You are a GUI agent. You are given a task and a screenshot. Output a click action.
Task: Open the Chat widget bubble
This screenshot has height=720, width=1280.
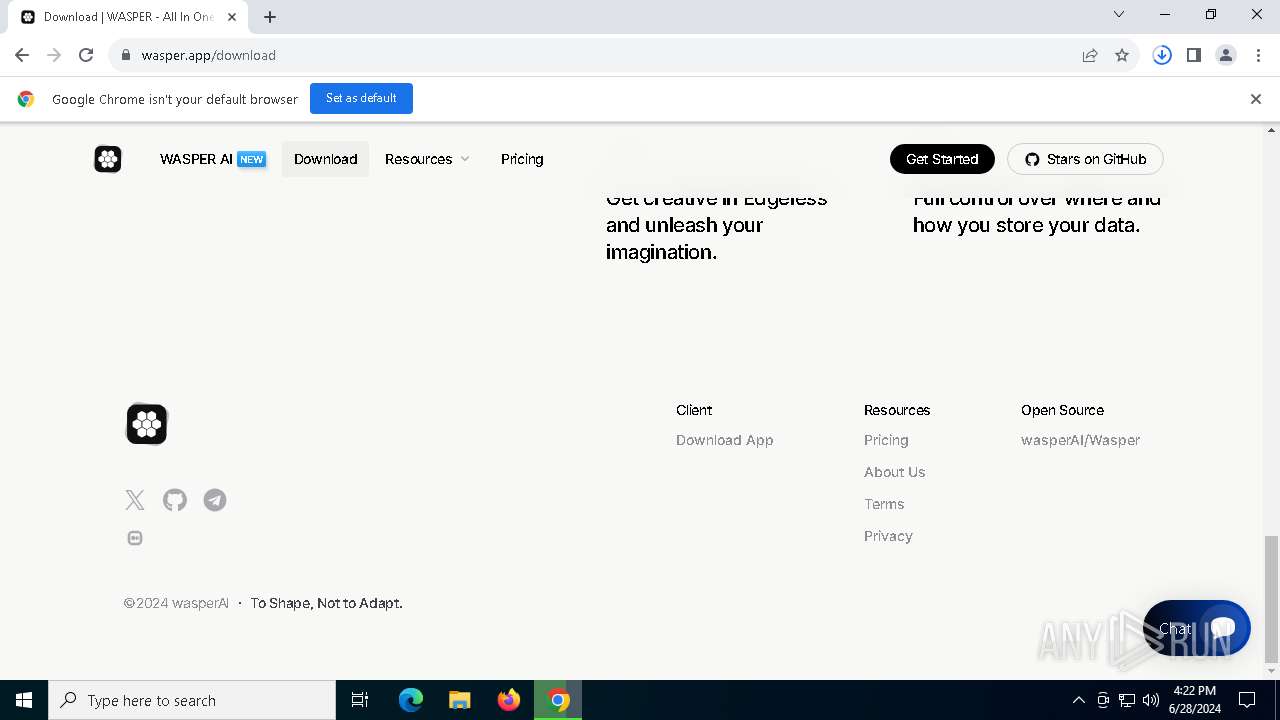(1196, 628)
